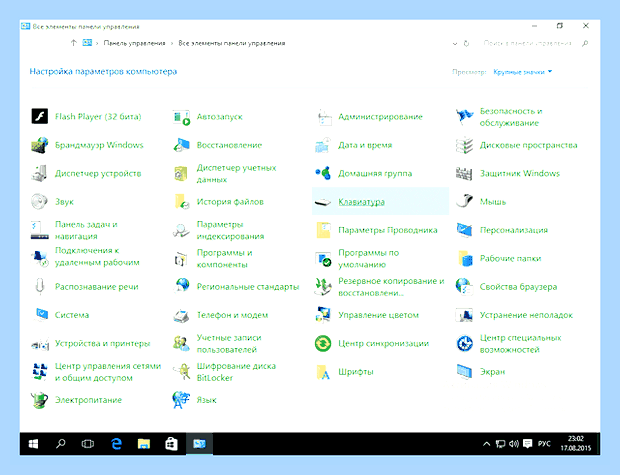
Task: Switch input language via РУС indicator
Action: (x=544, y=444)
